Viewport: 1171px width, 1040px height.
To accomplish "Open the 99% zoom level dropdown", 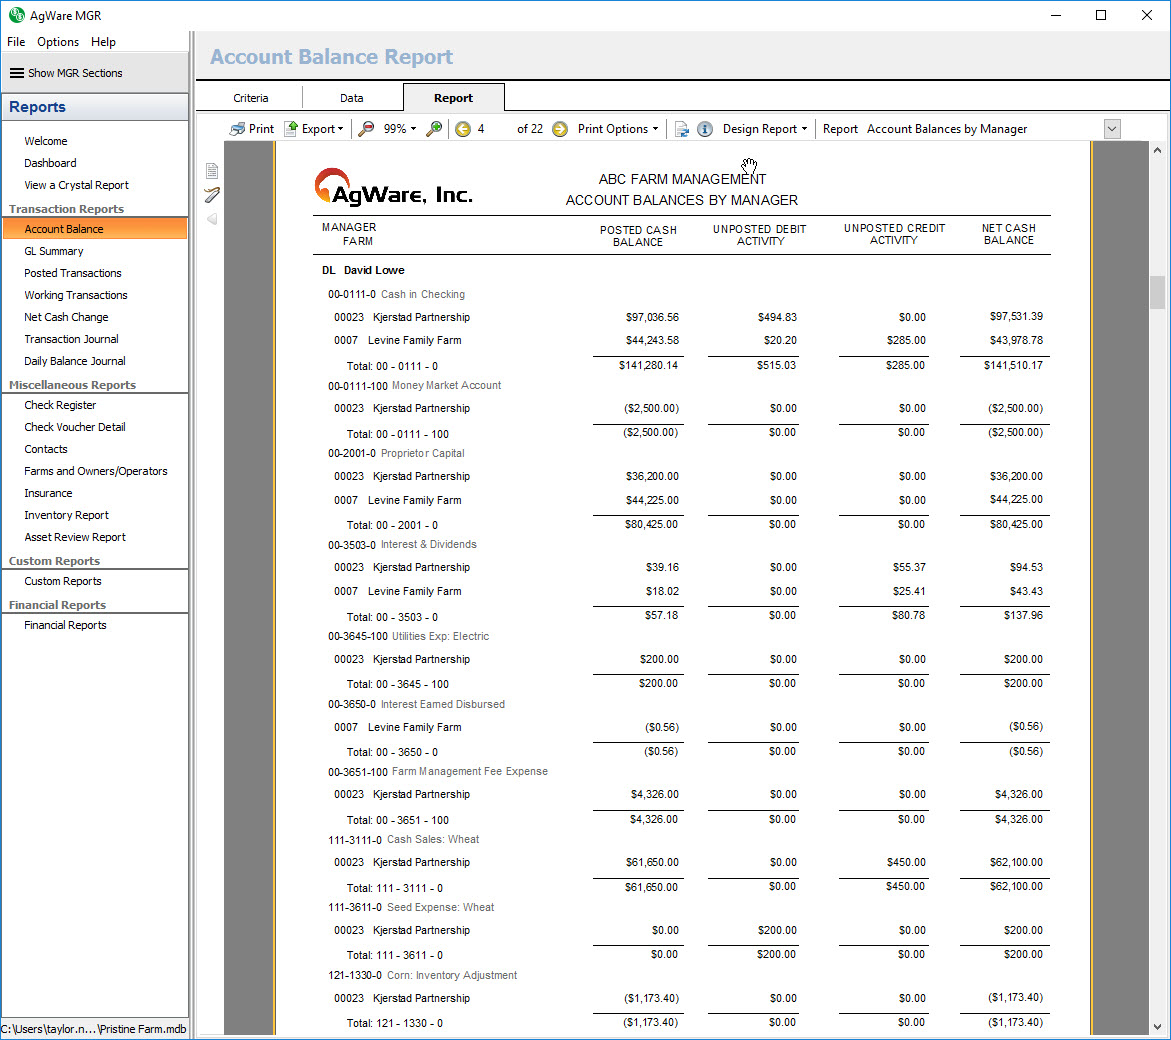I will pos(400,129).
